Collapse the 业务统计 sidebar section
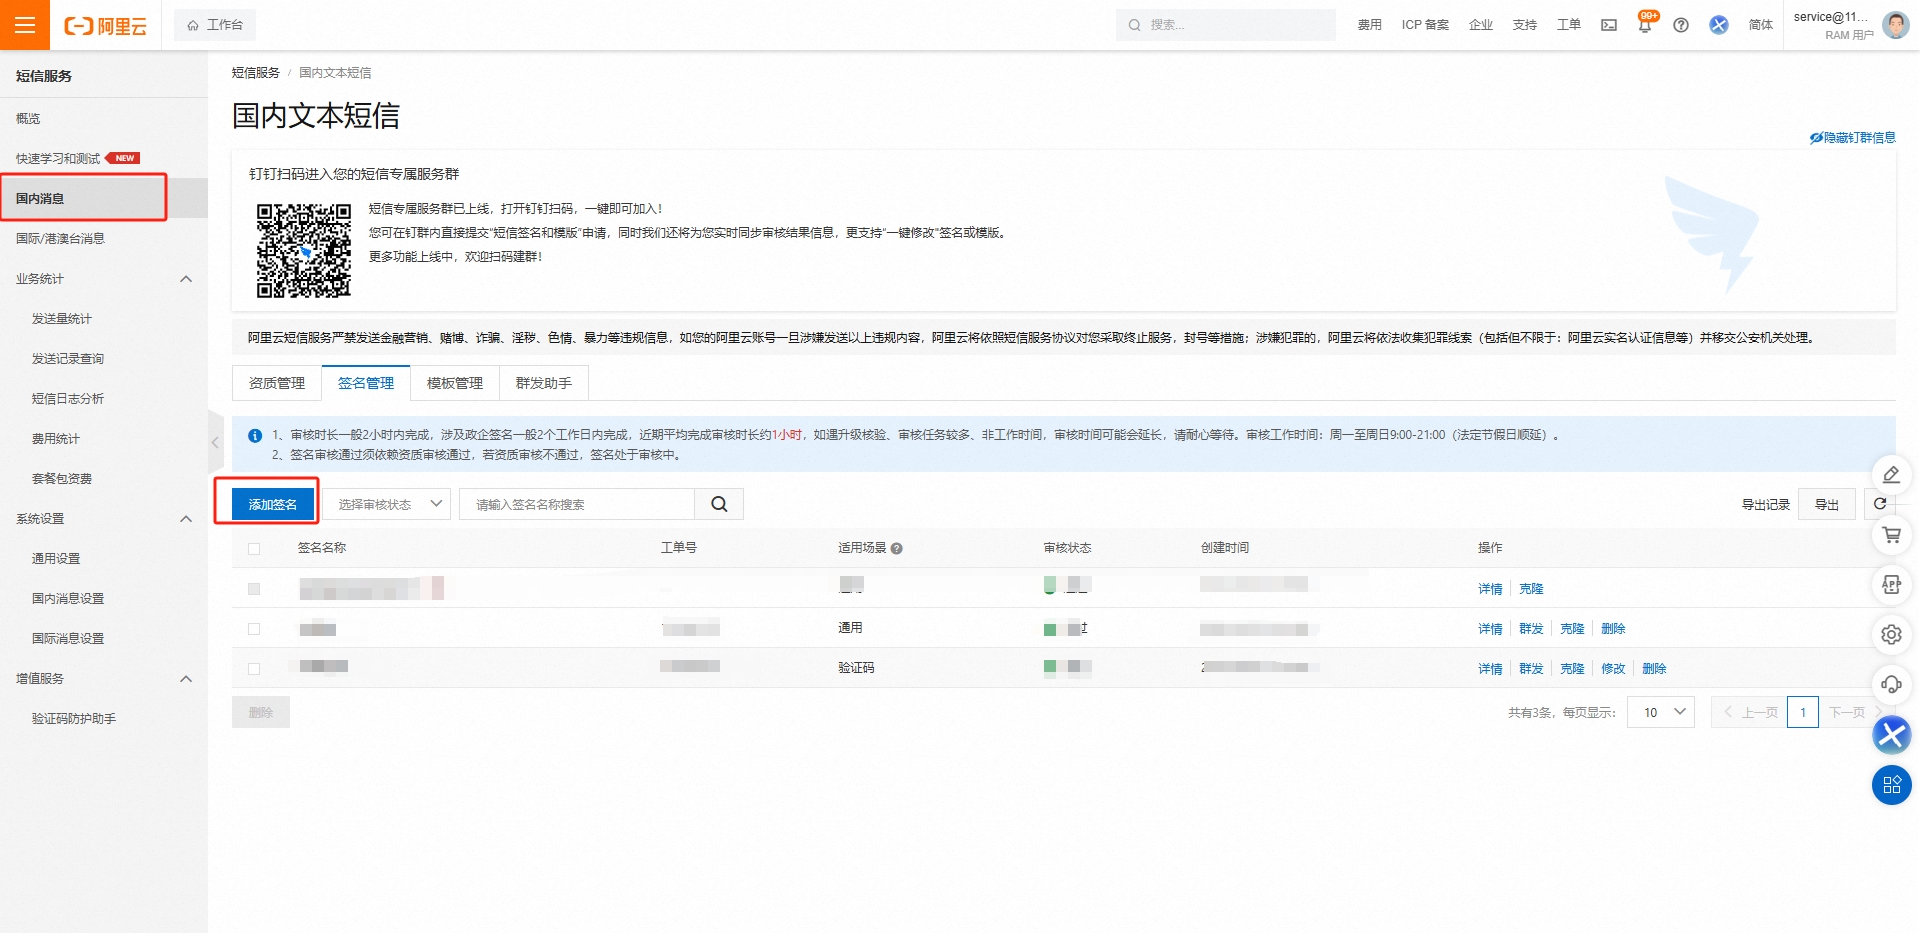 coord(186,279)
